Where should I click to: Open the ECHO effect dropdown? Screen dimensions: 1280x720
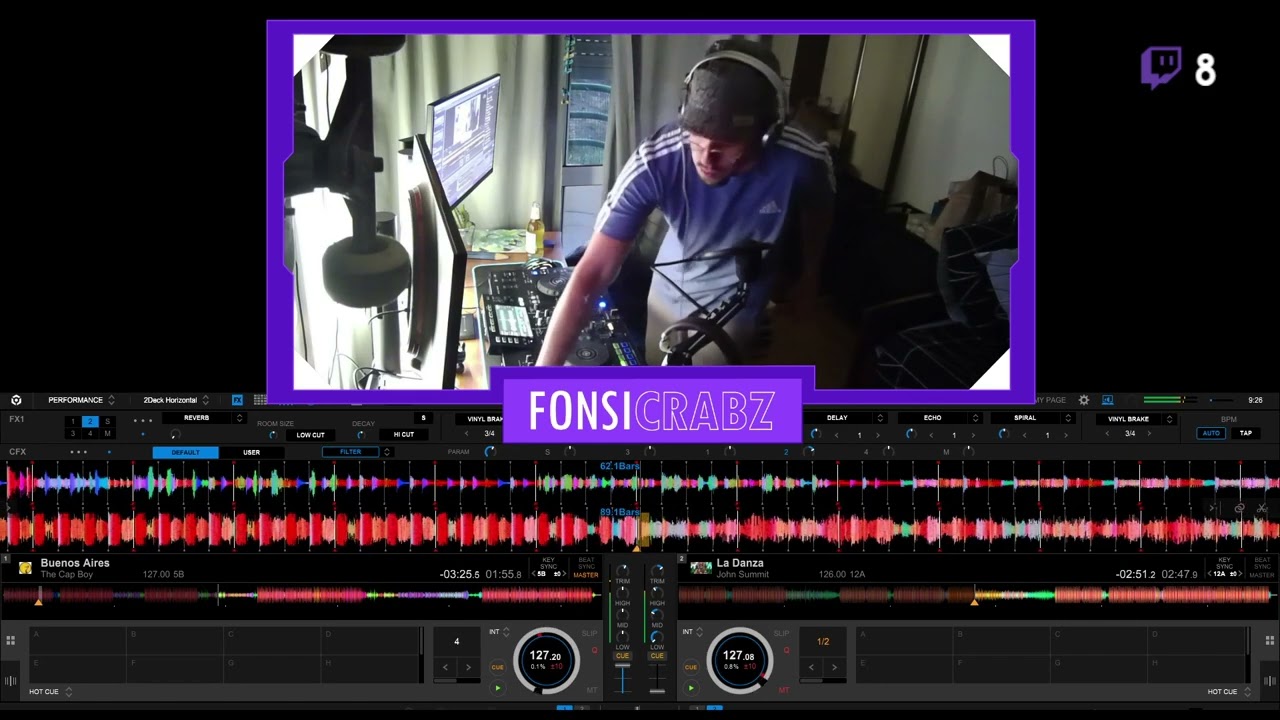pyautogui.click(x=939, y=418)
